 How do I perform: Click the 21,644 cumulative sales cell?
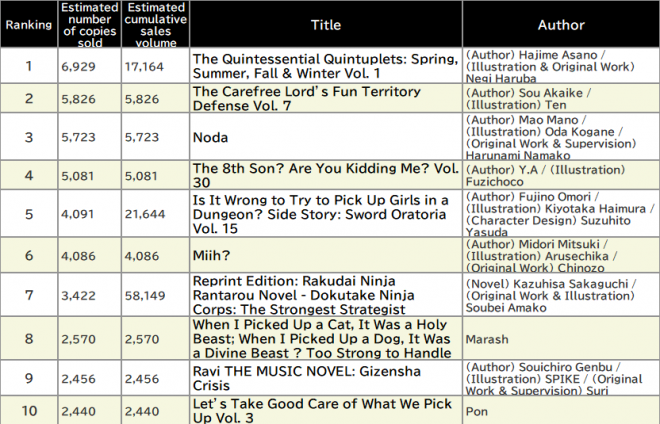155,214
